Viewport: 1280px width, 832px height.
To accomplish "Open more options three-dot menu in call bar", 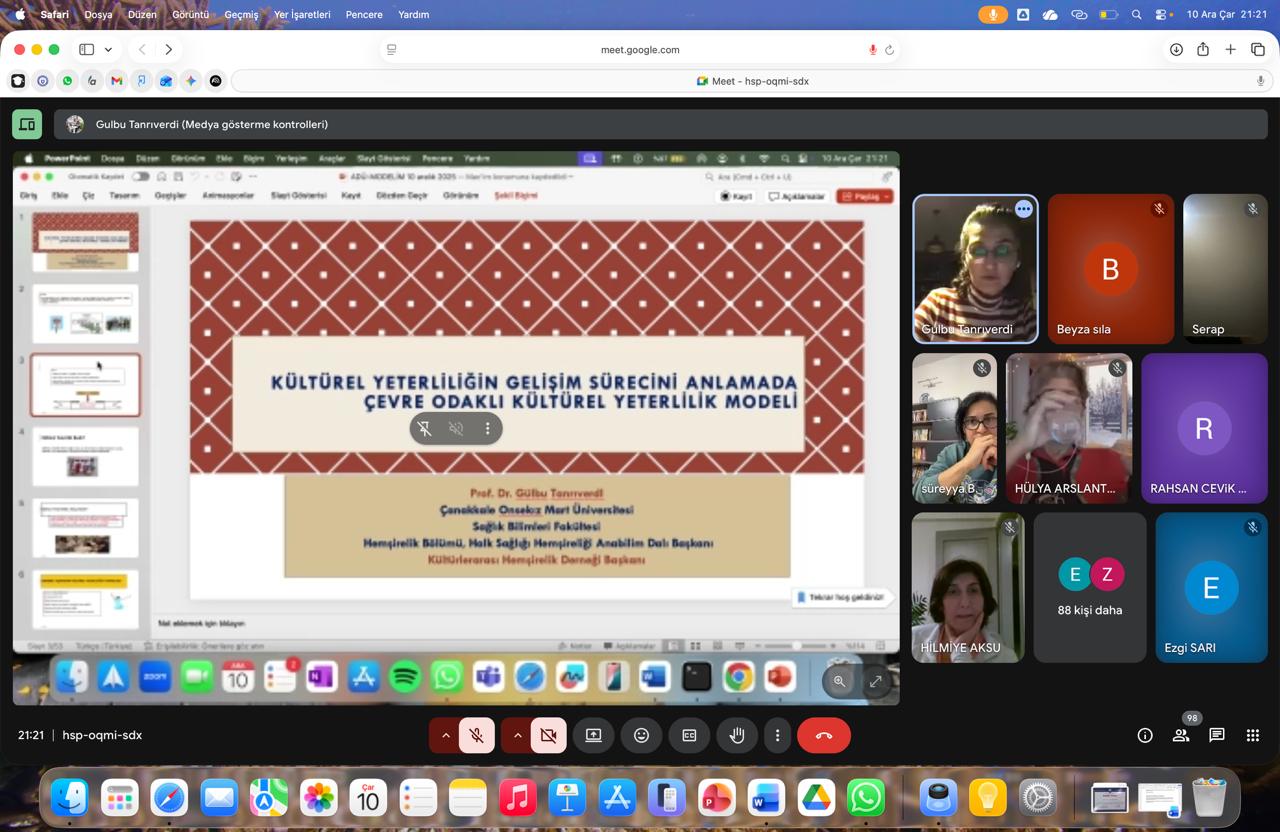I will pos(777,735).
